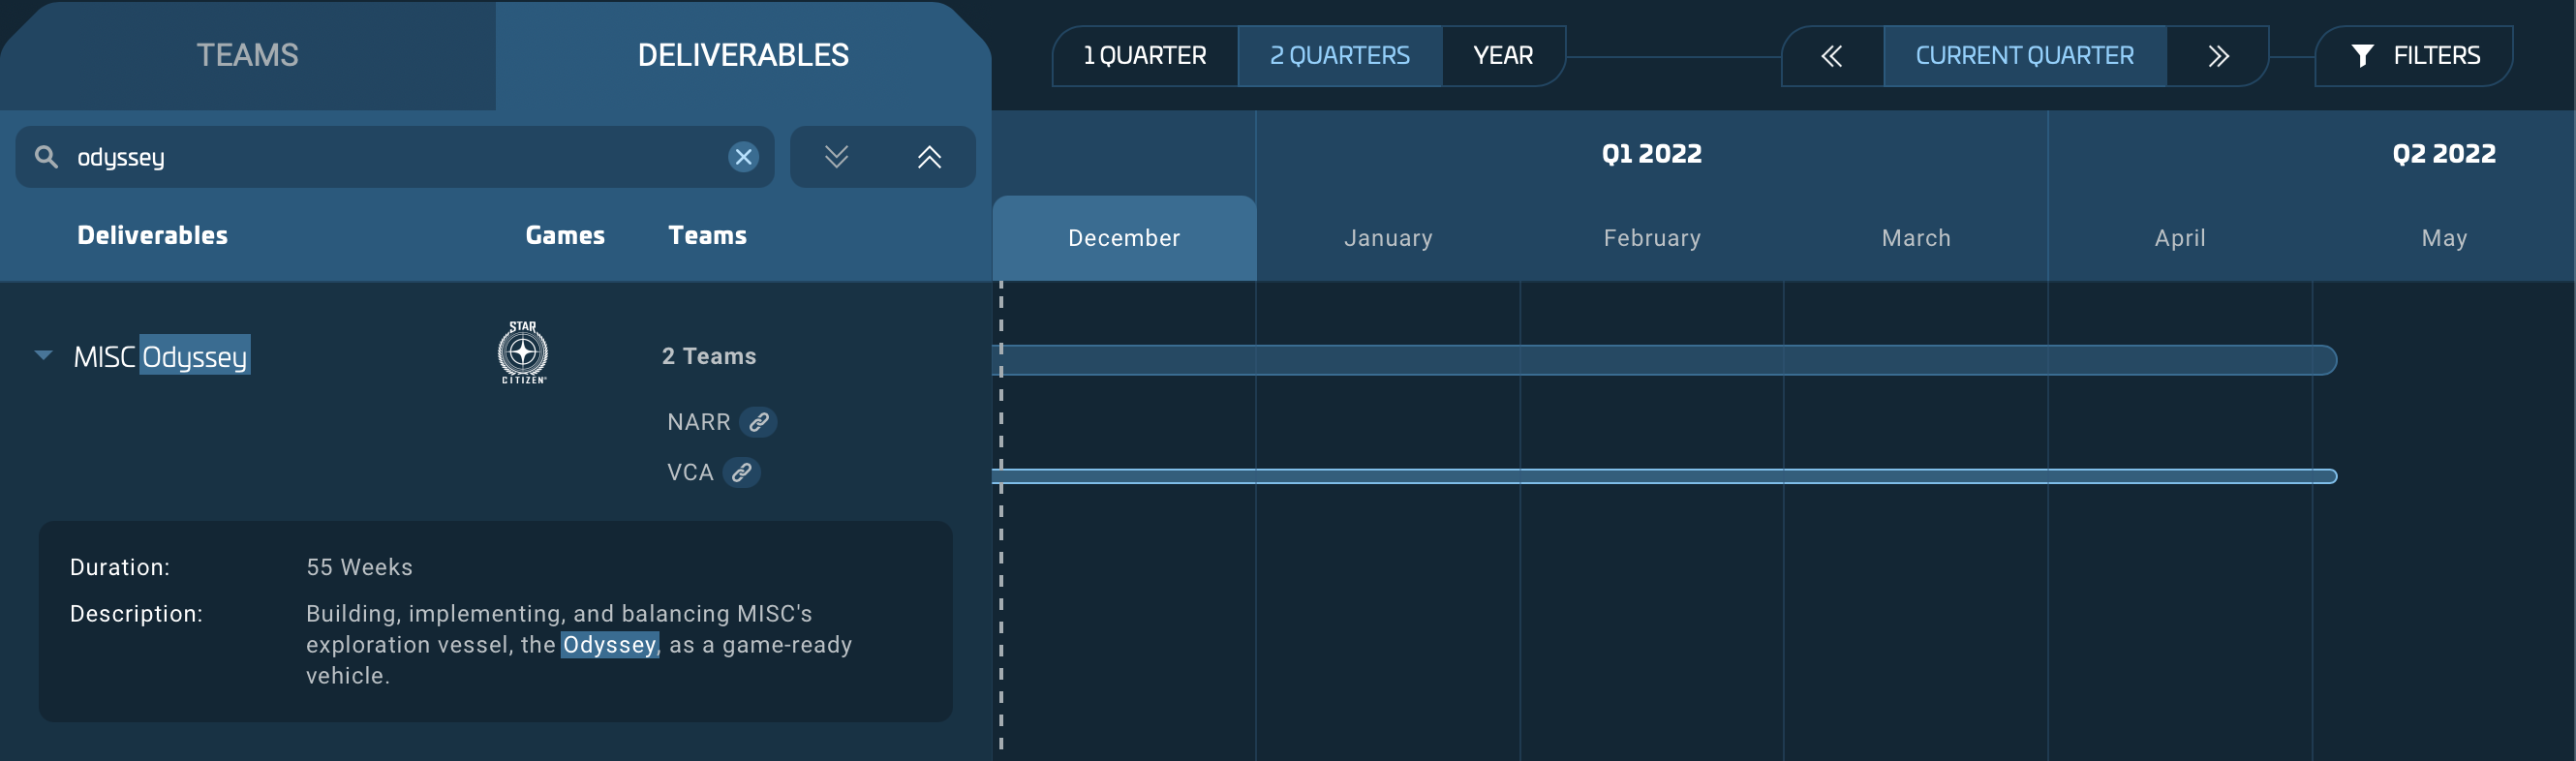The image size is (2576, 761).
Task: Select the Deliverables tab
Action: tap(743, 55)
